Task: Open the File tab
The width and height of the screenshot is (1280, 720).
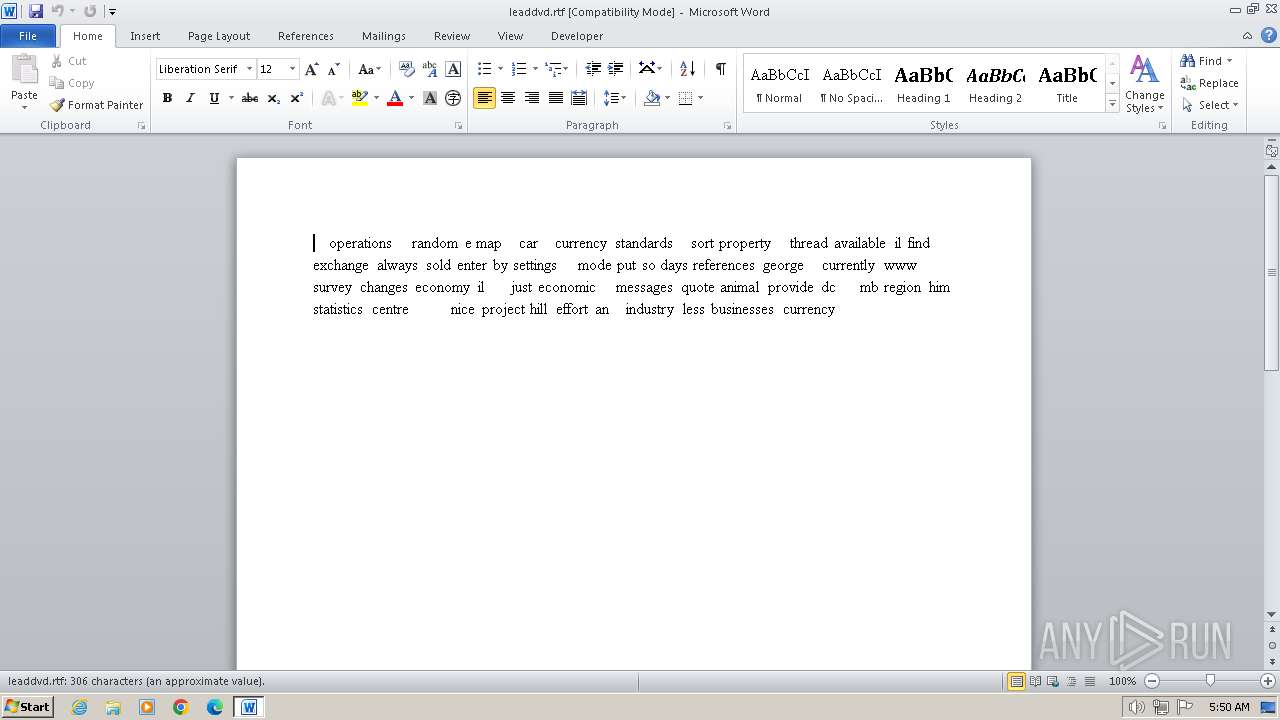Action: 28,36
